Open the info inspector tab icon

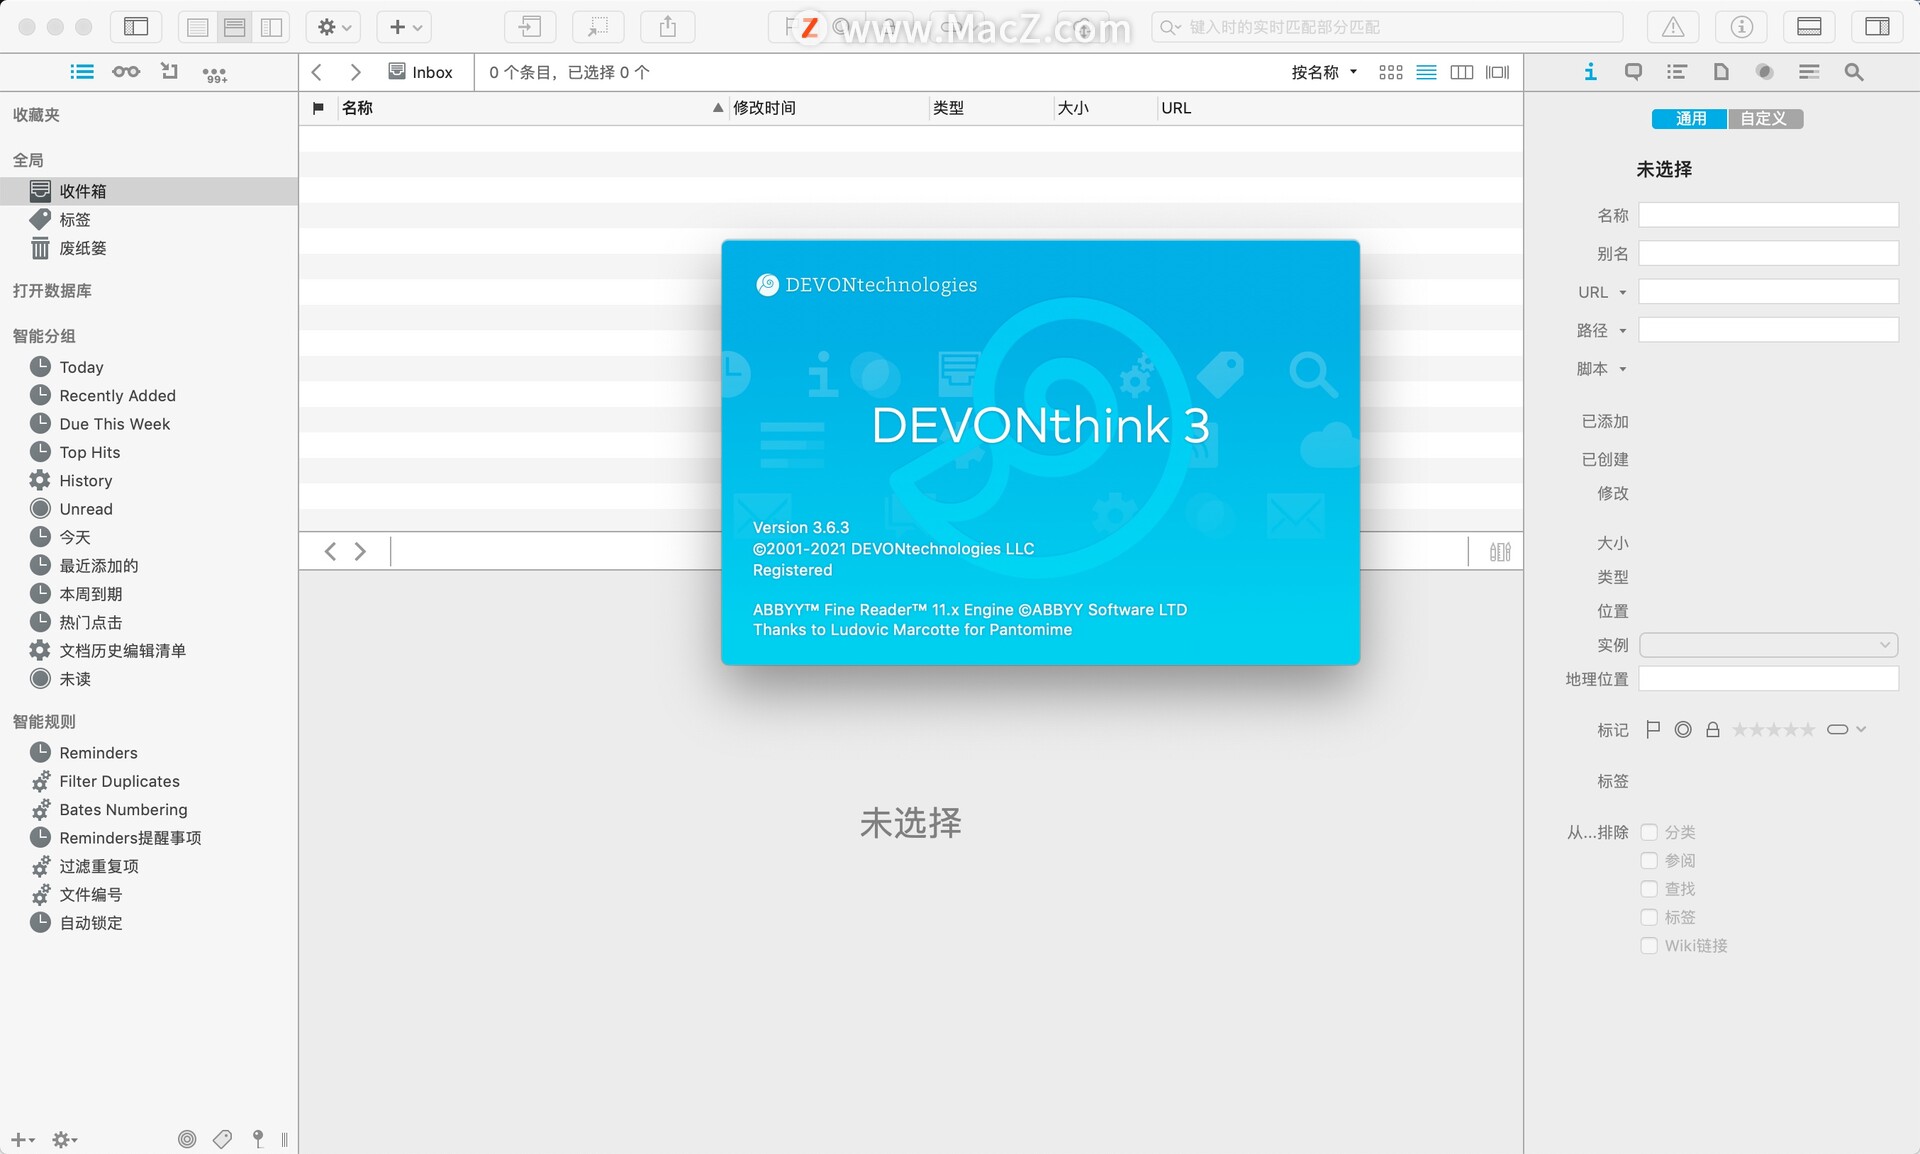1590,72
